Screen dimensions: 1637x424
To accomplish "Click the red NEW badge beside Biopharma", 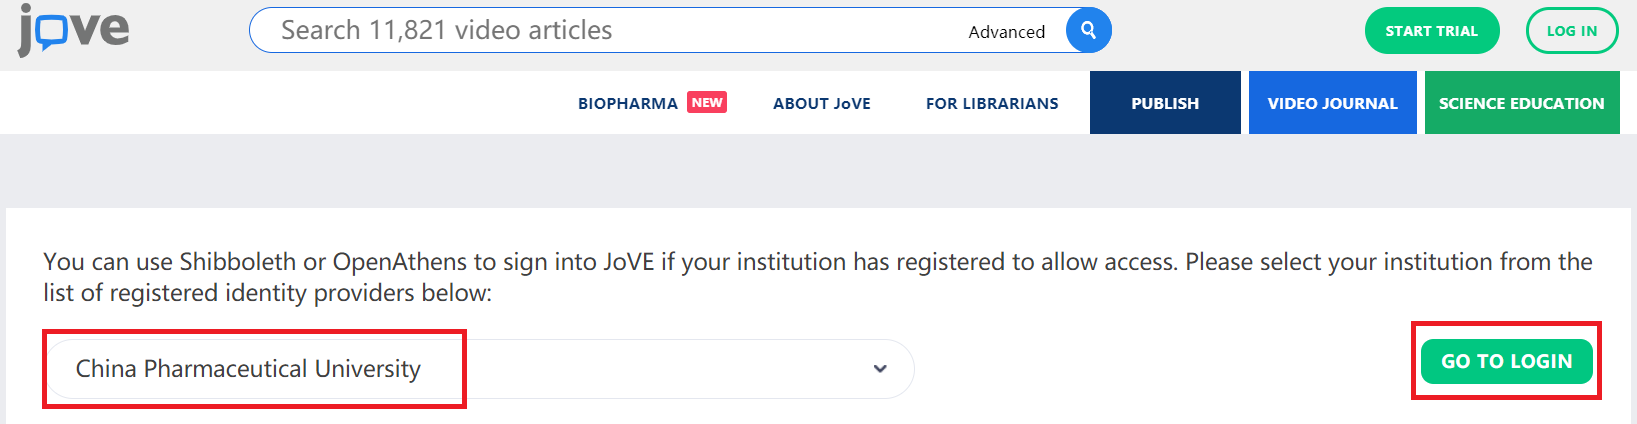I will [707, 103].
